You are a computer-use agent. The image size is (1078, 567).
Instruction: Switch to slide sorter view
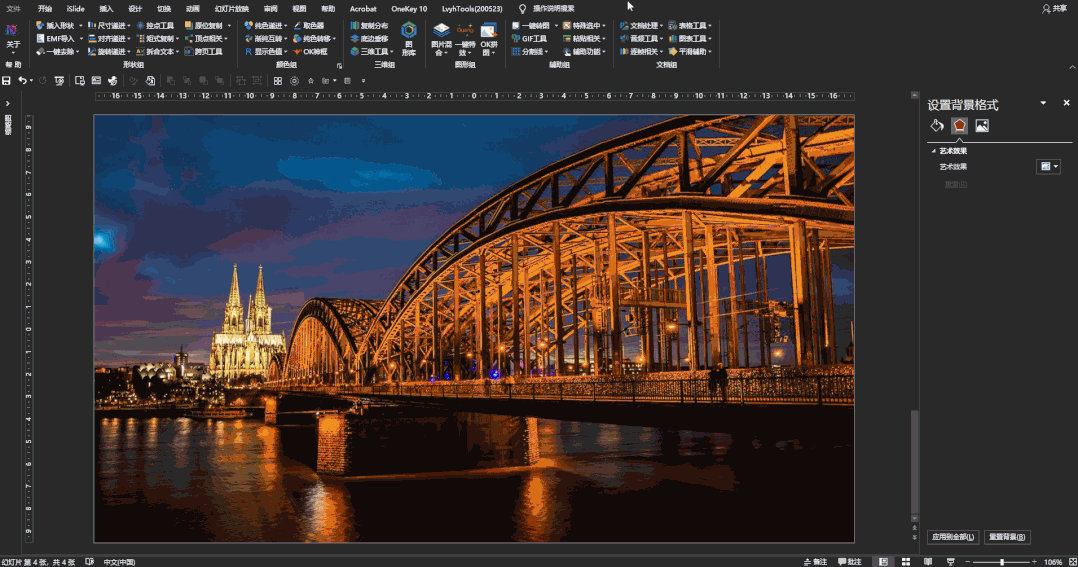pos(905,562)
